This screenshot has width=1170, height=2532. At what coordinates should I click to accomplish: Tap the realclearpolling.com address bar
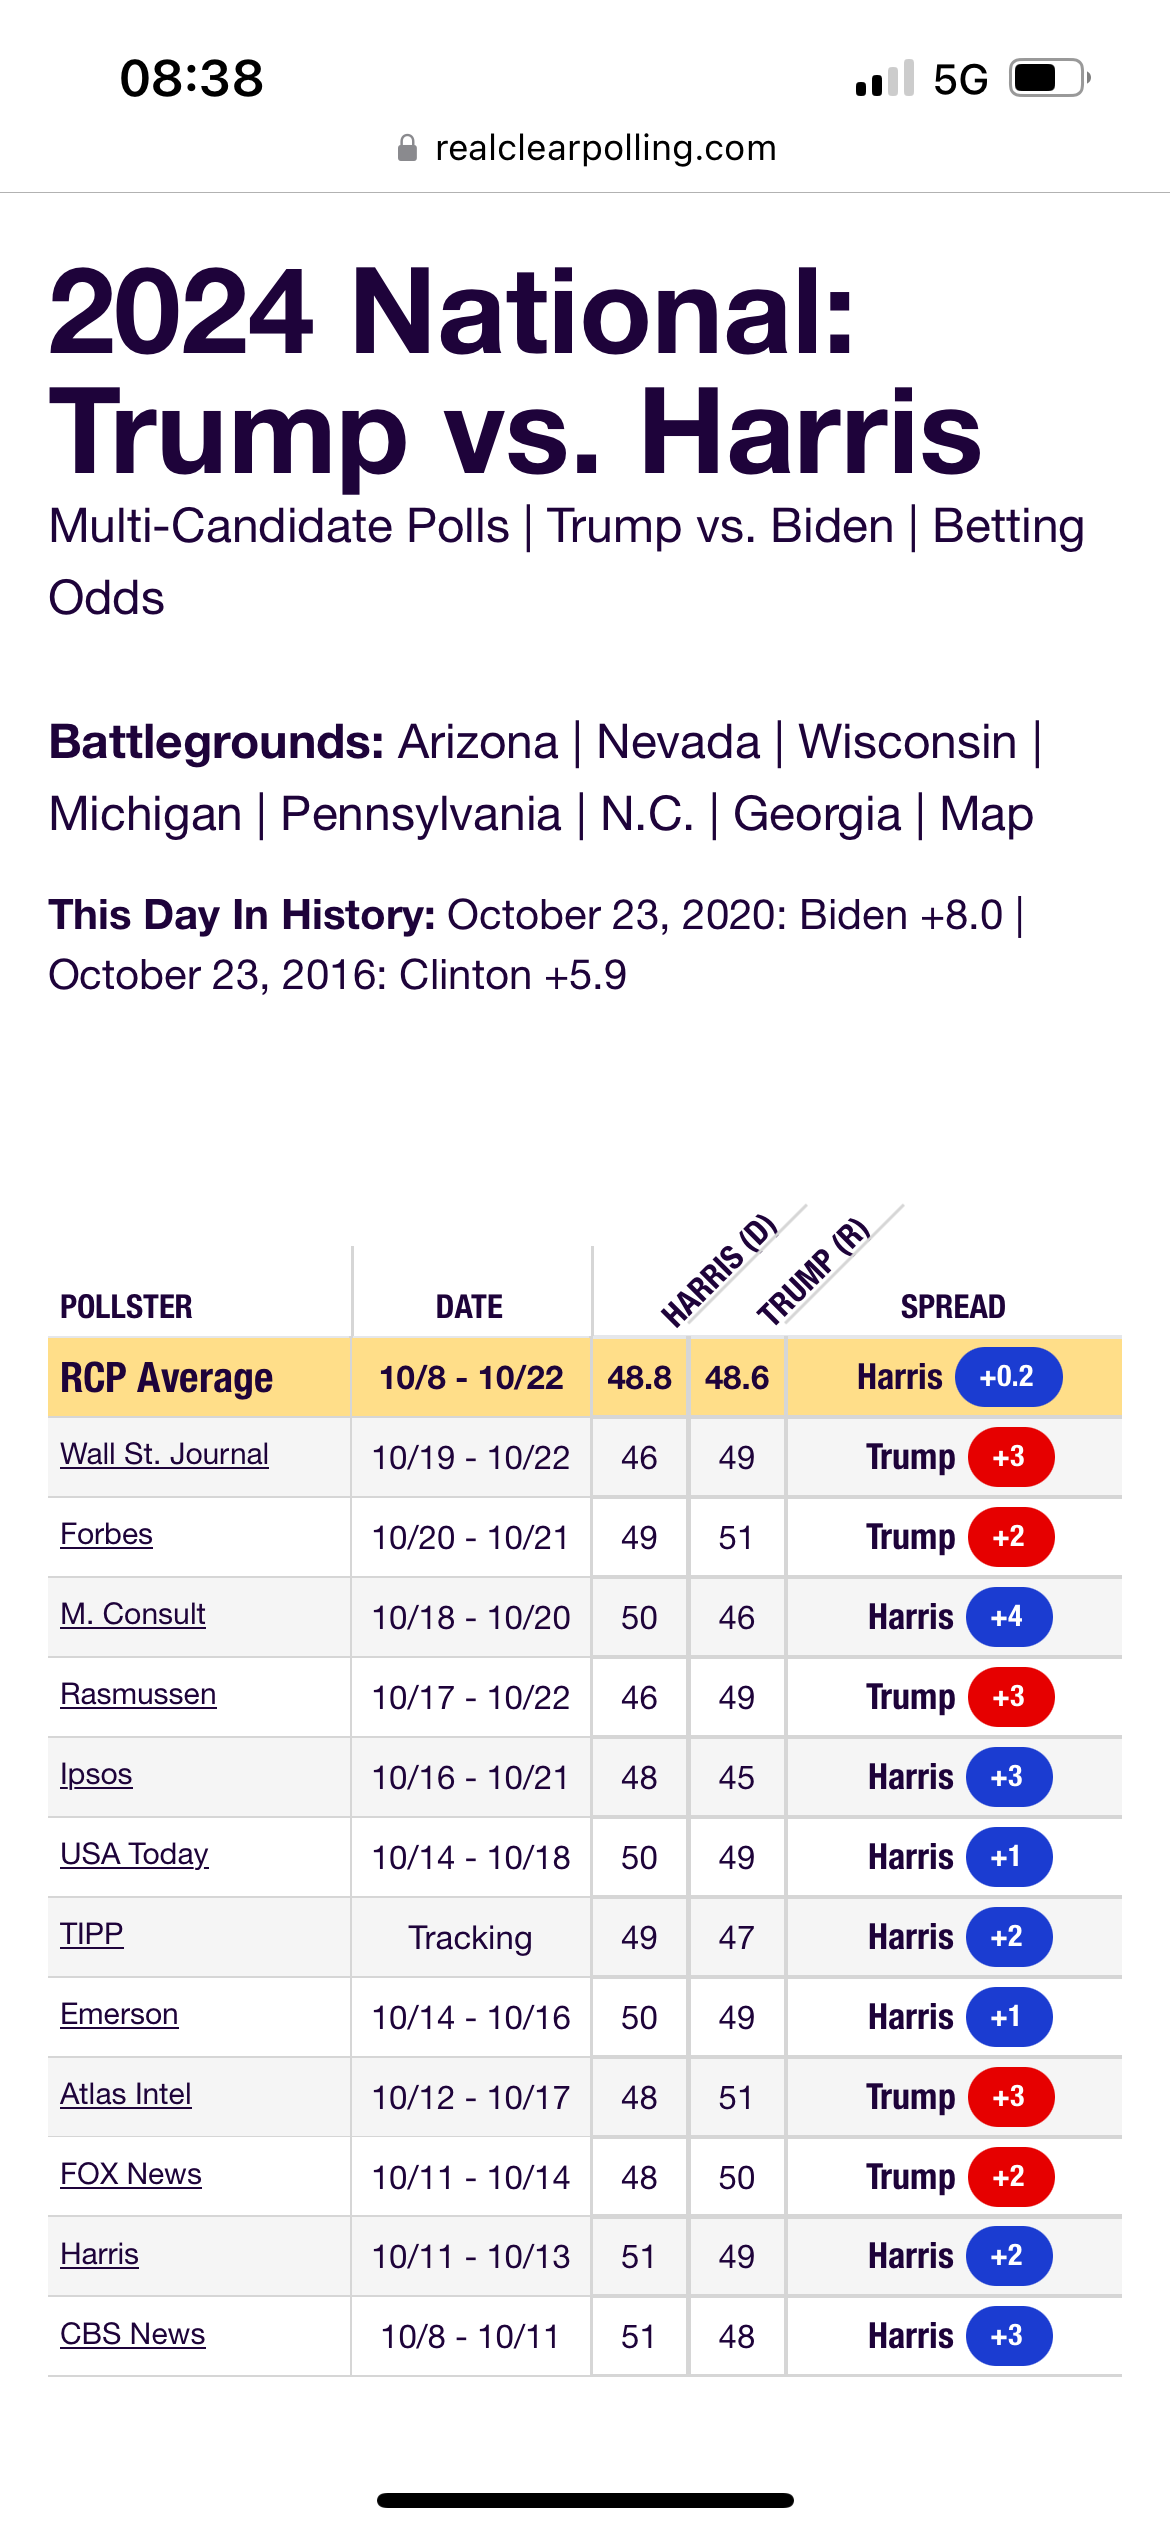tap(605, 148)
